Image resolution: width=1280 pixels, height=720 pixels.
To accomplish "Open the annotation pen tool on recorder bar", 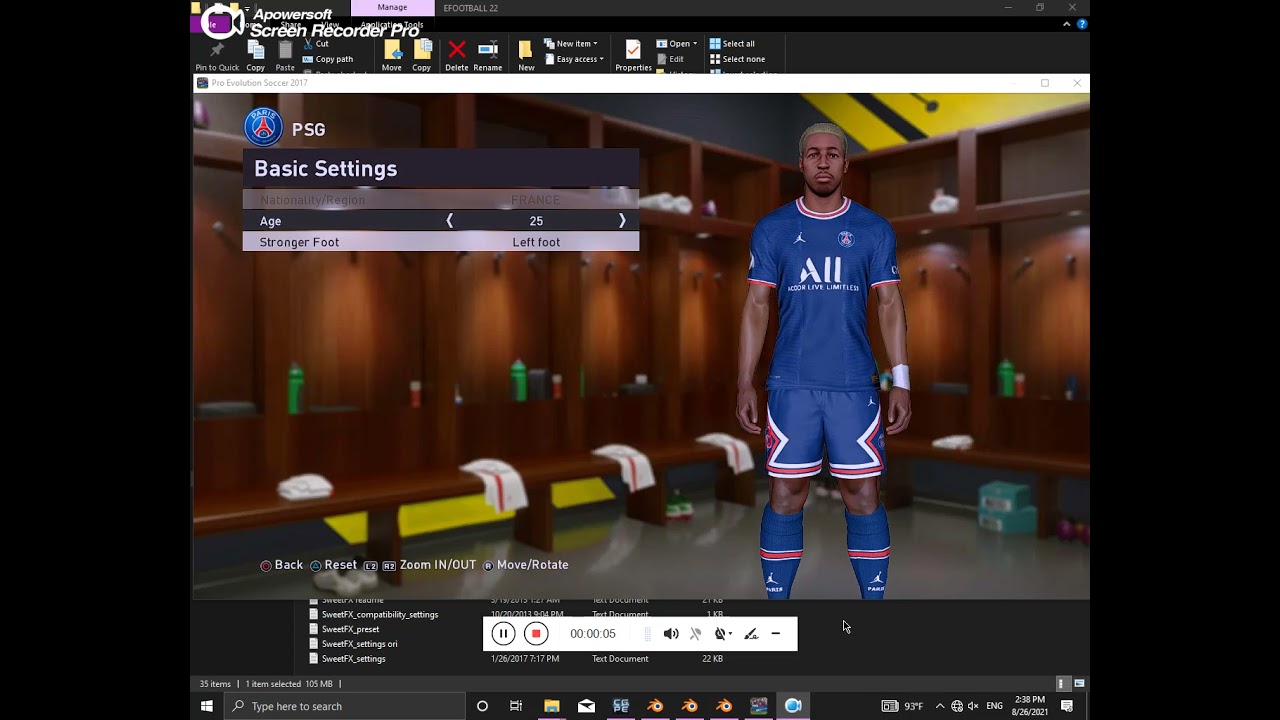I will [751, 634].
